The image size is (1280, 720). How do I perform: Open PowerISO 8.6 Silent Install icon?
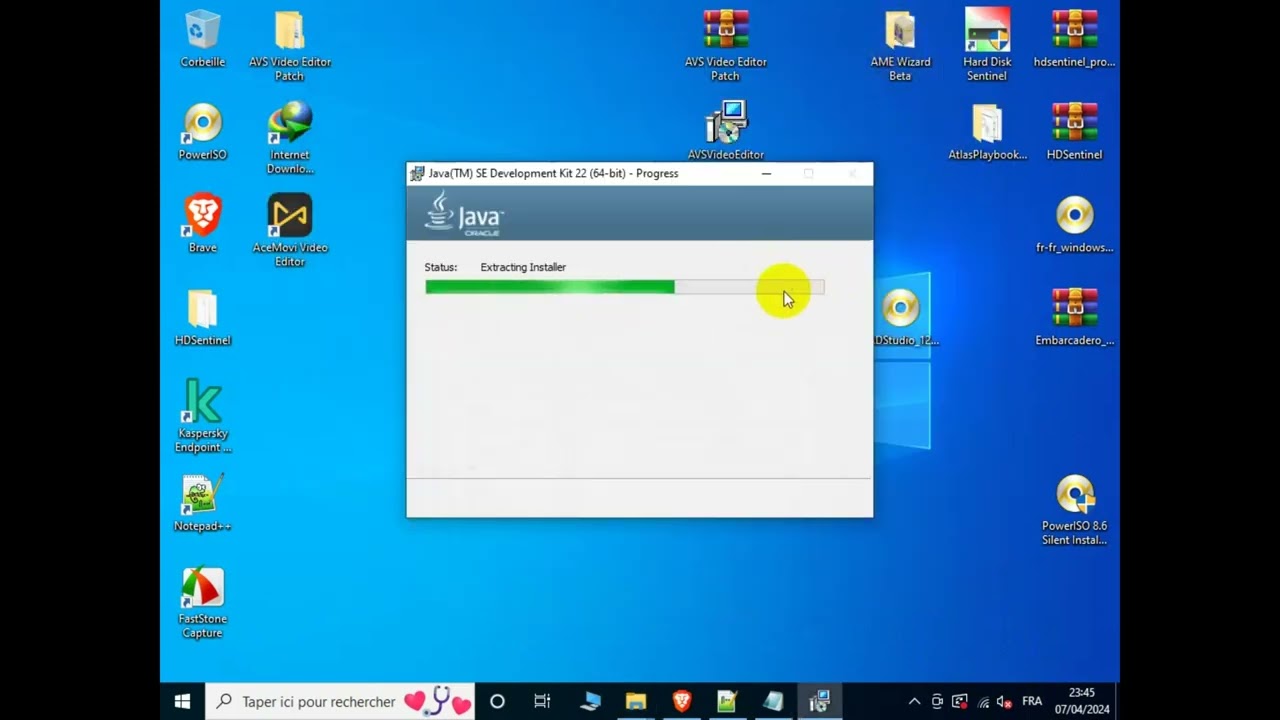point(1075,510)
